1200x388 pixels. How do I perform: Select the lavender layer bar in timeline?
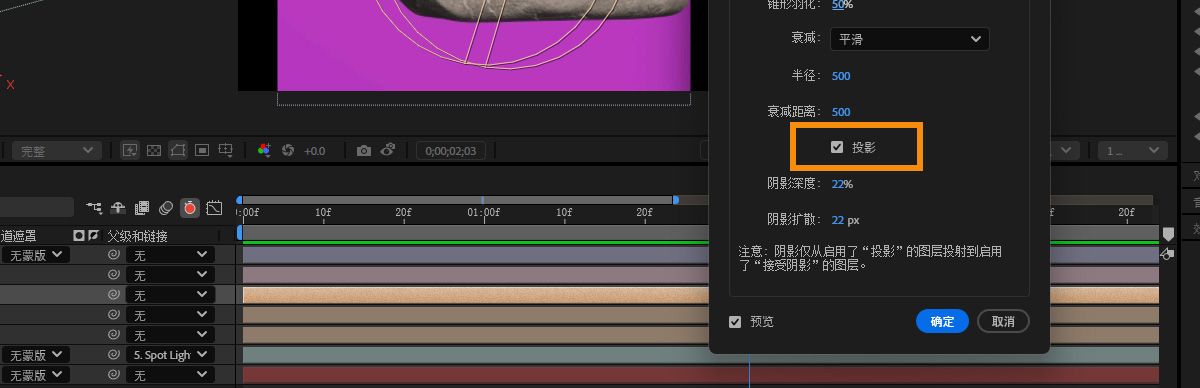tap(475, 255)
